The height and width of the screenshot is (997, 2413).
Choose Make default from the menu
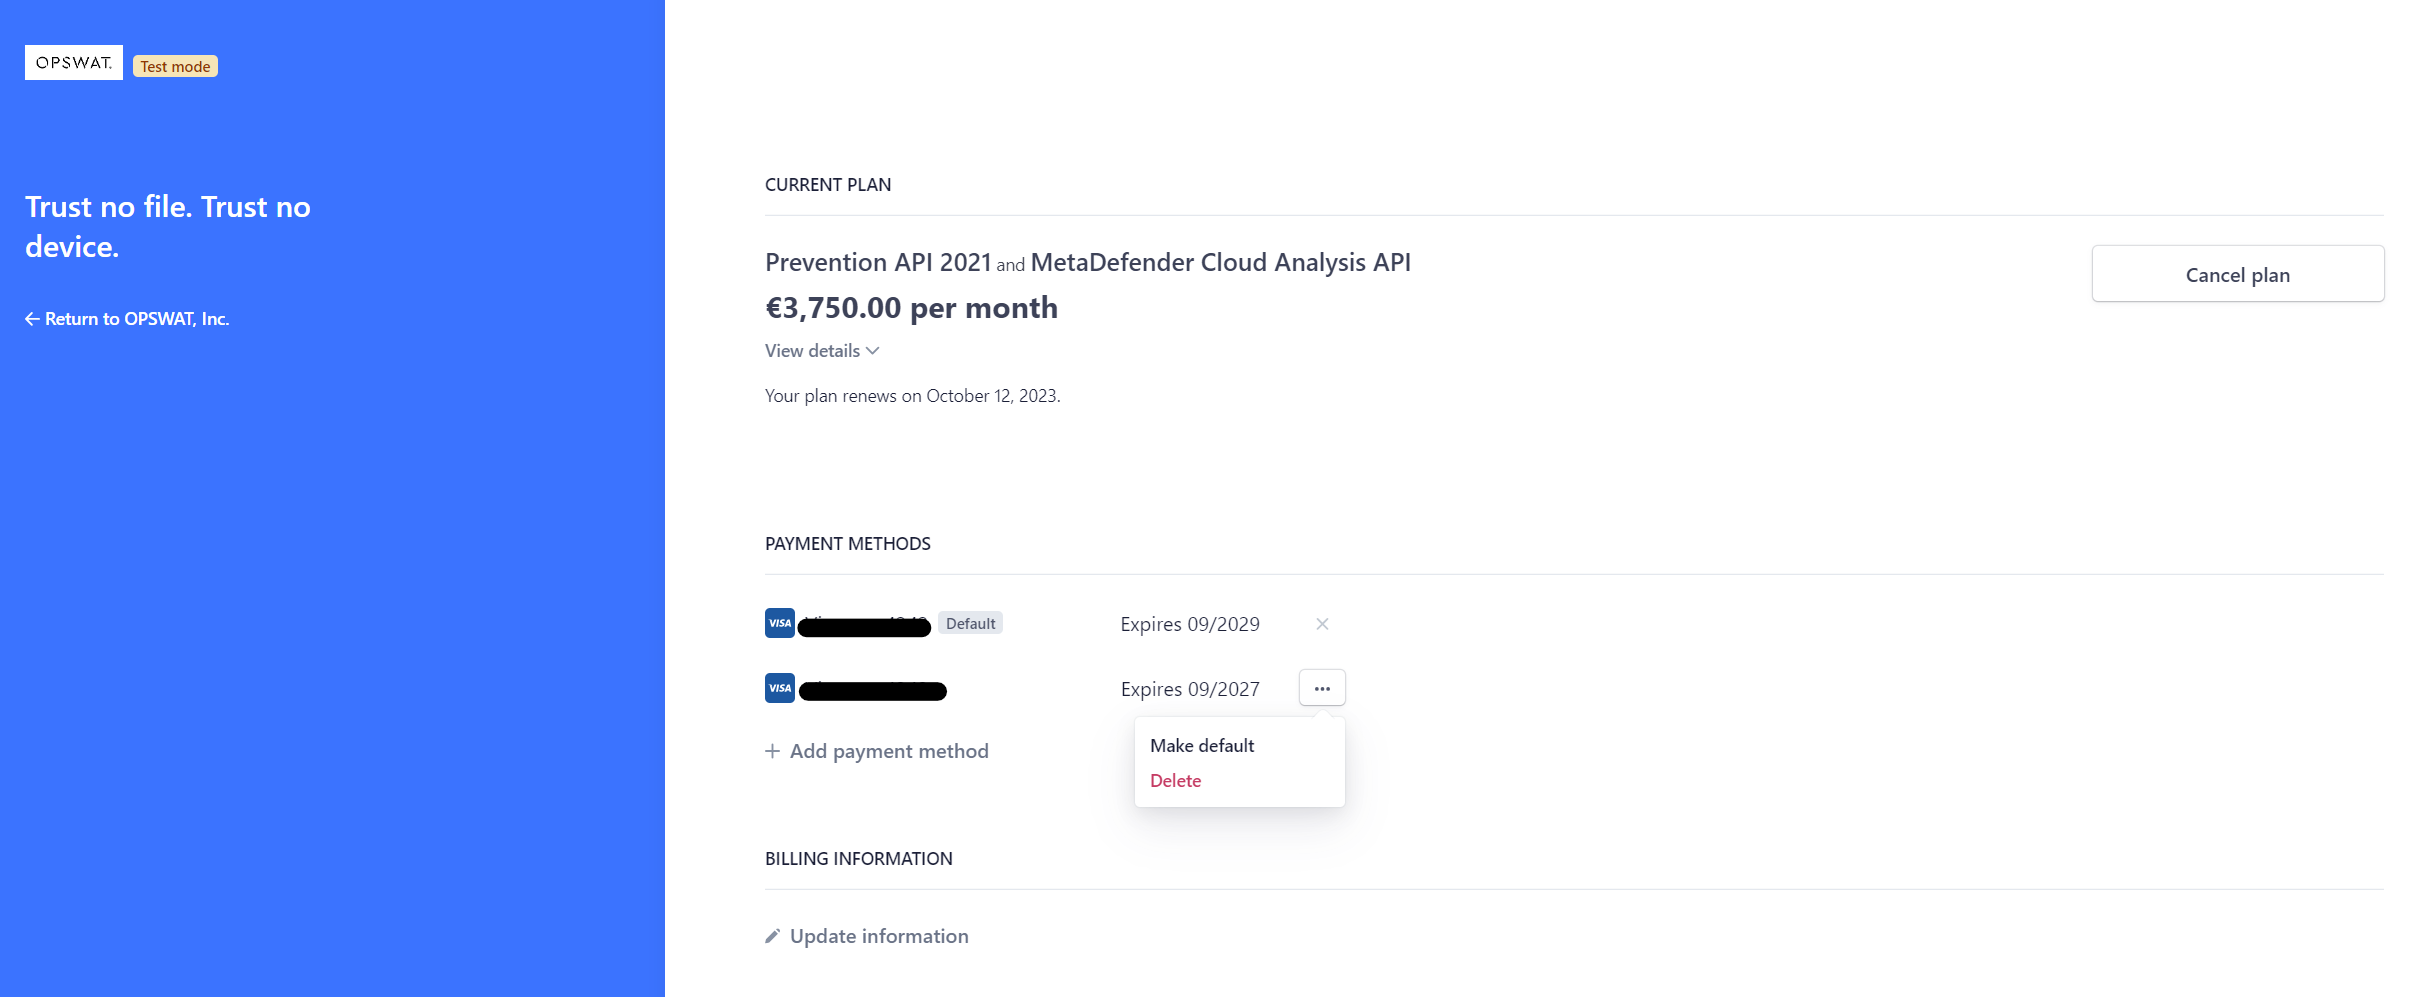click(x=1202, y=746)
